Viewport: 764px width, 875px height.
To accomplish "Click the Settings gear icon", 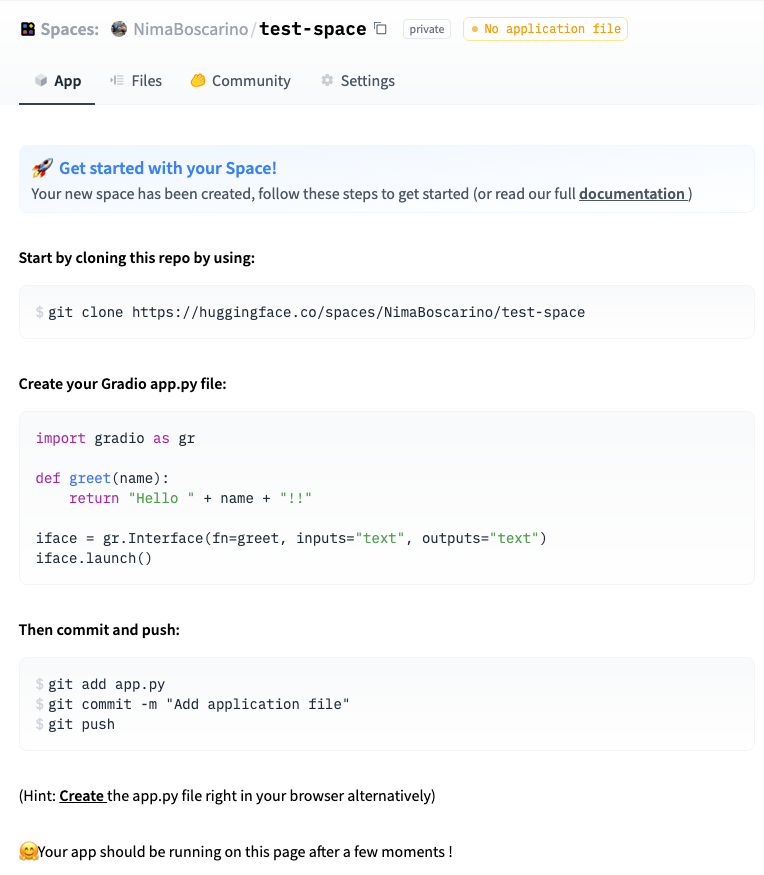I will pyautogui.click(x=327, y=80).
